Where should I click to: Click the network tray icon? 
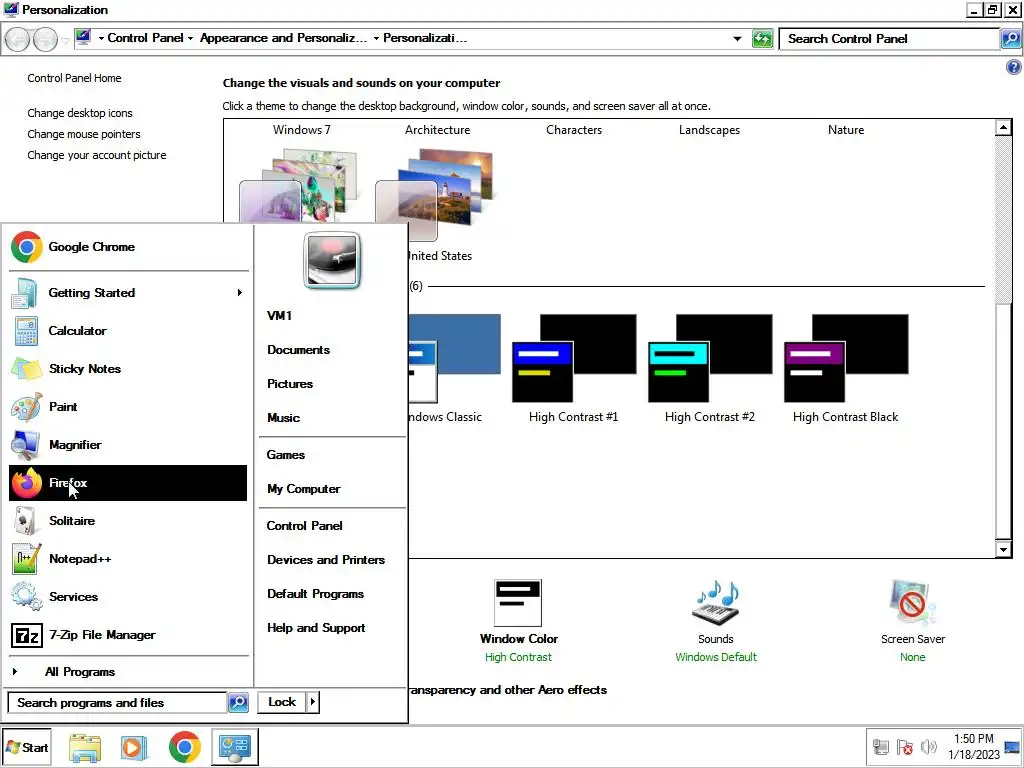click(881, 746)
